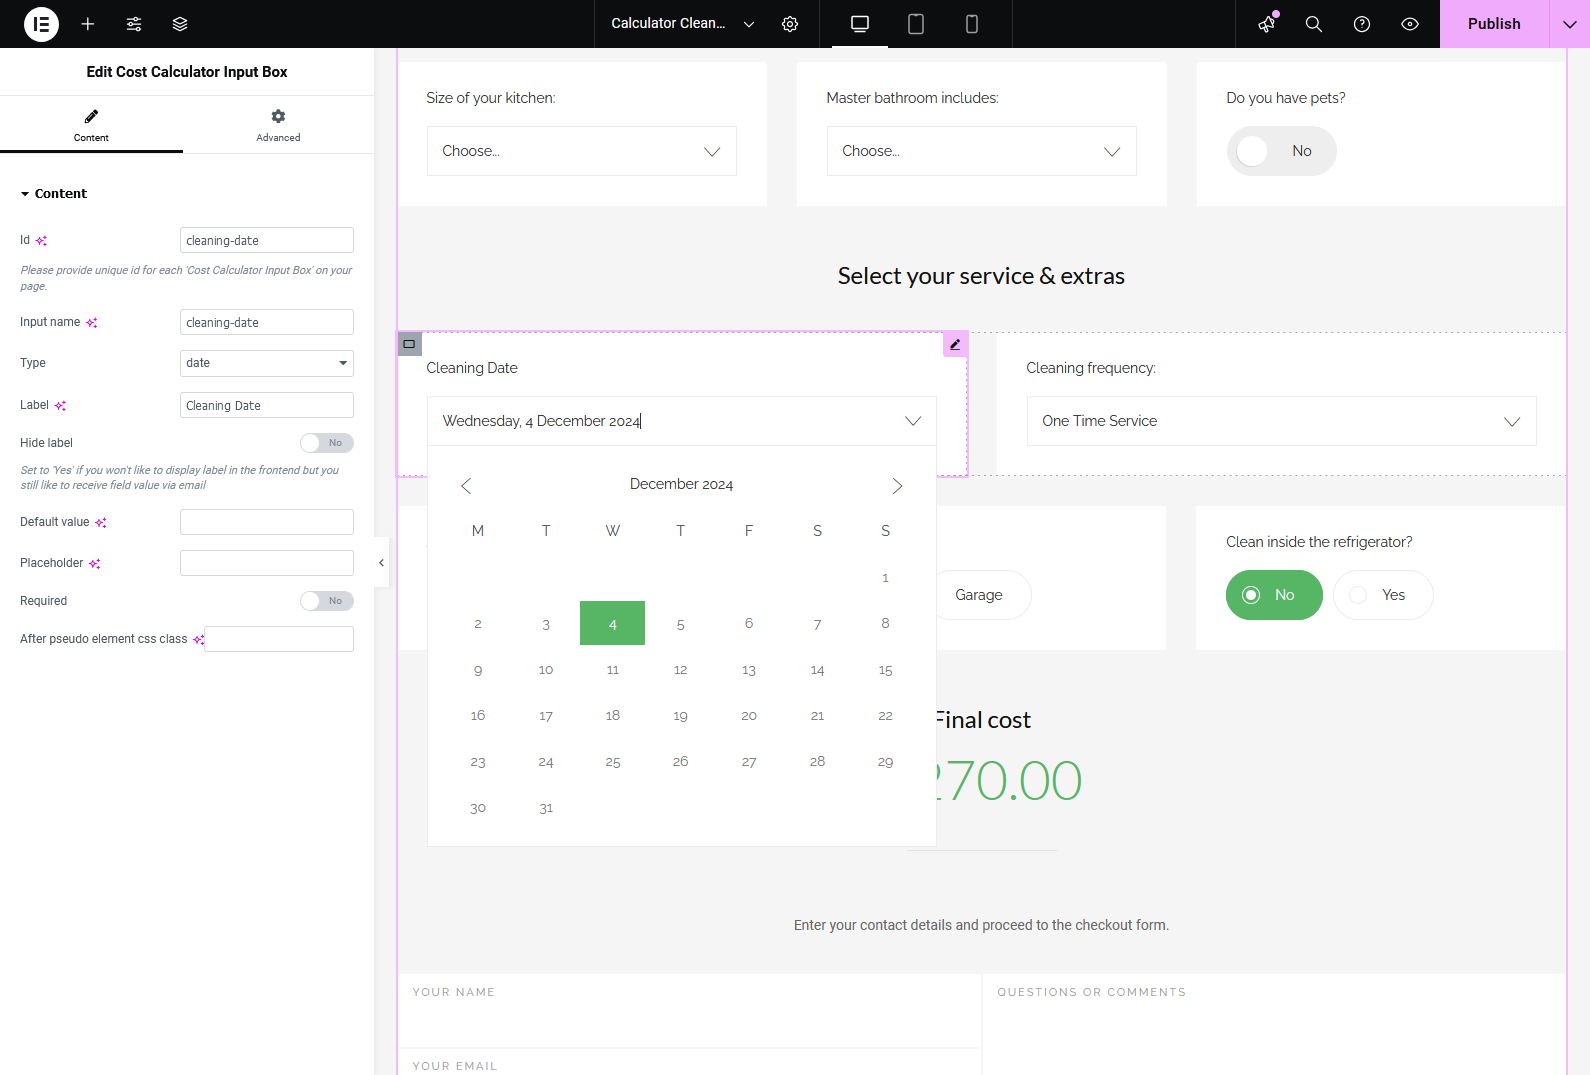Click the widget edit pencil handle

point(955,344)
